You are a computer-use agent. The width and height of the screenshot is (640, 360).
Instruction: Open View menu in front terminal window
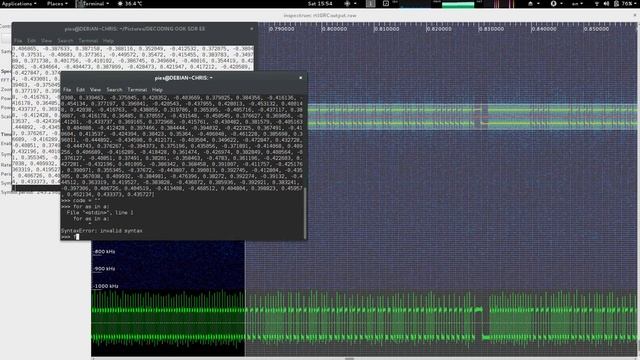click(96, 89)
